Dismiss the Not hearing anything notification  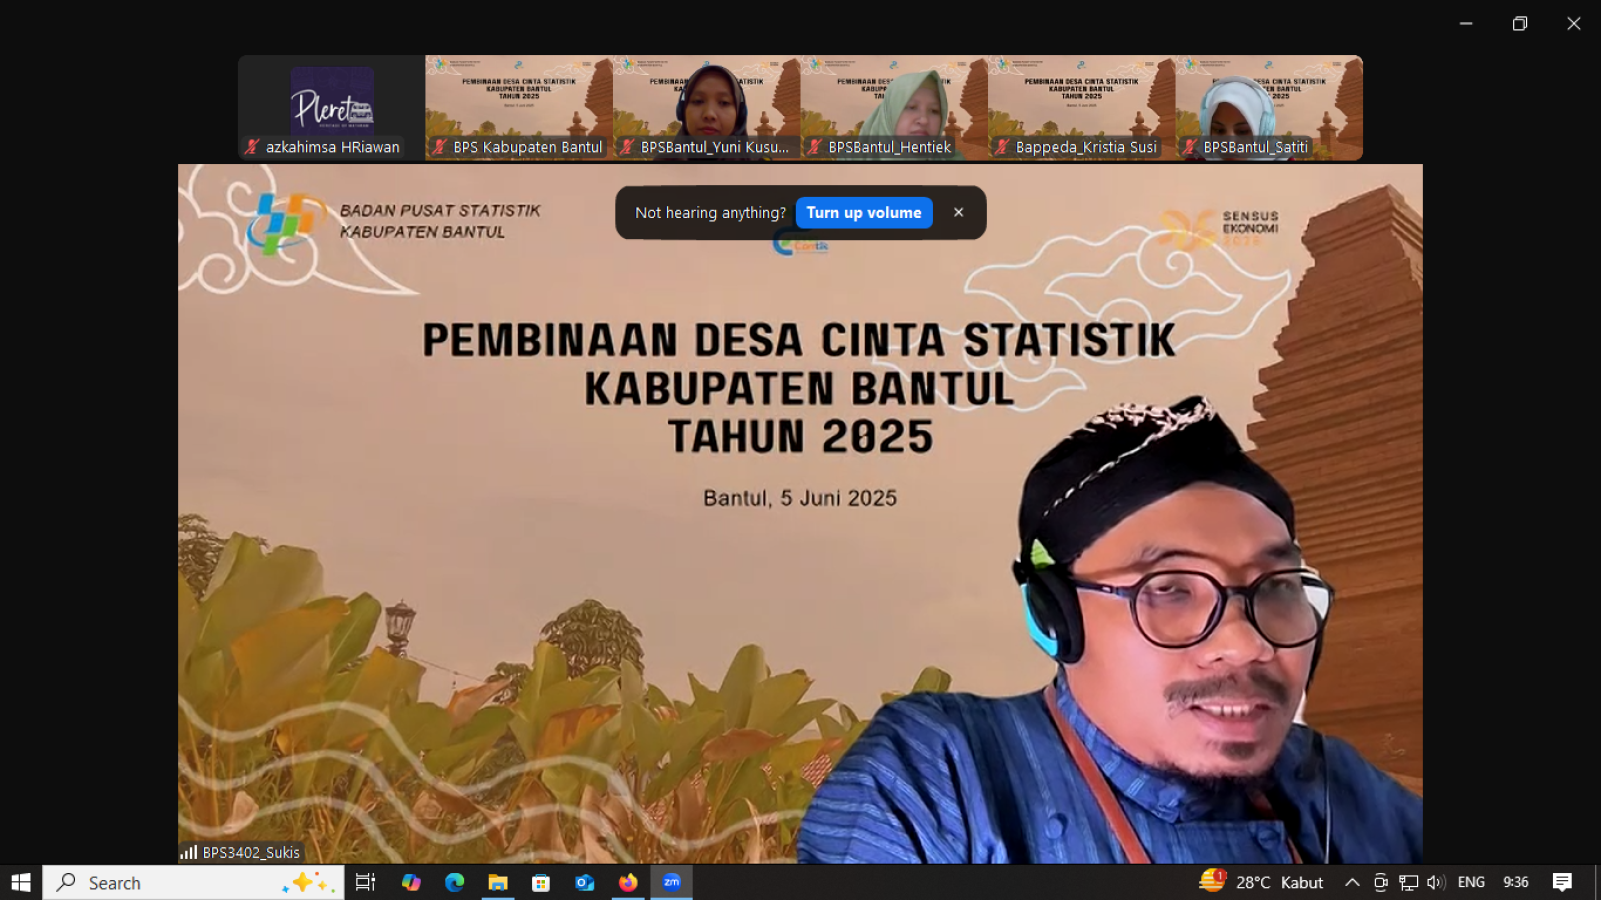[959, 212]
